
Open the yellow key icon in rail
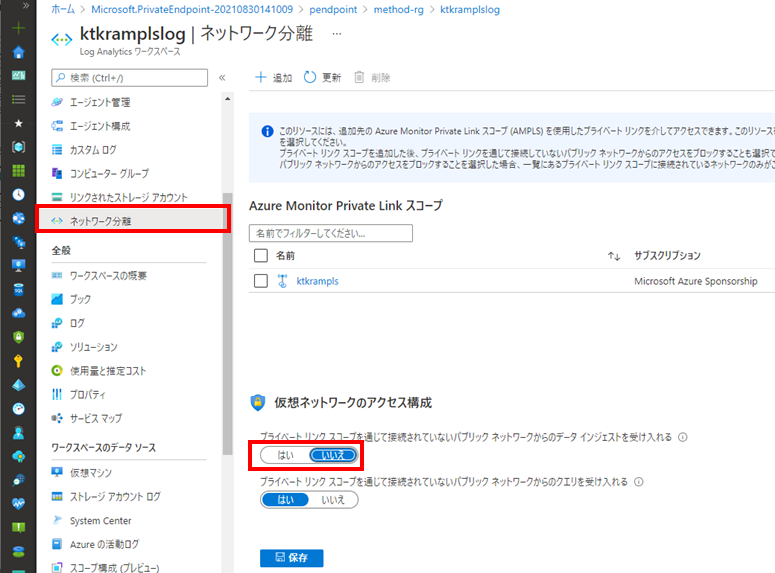tap(18, 361)
